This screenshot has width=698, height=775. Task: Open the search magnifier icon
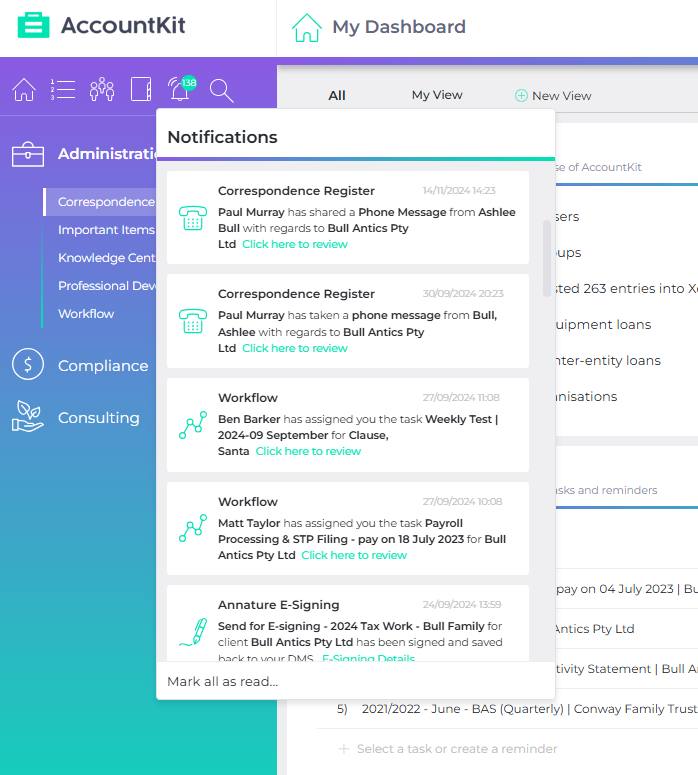pos(221,90)
